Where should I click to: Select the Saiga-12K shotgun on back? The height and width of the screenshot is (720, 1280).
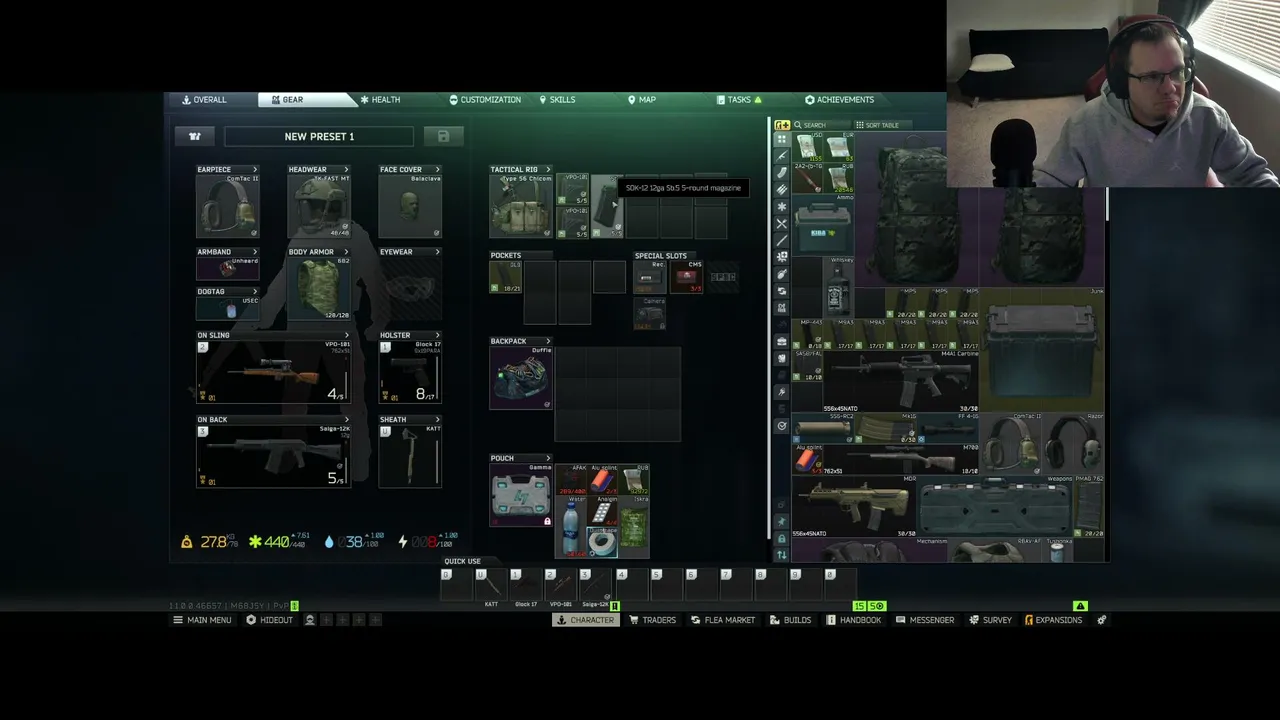(274, 456)
